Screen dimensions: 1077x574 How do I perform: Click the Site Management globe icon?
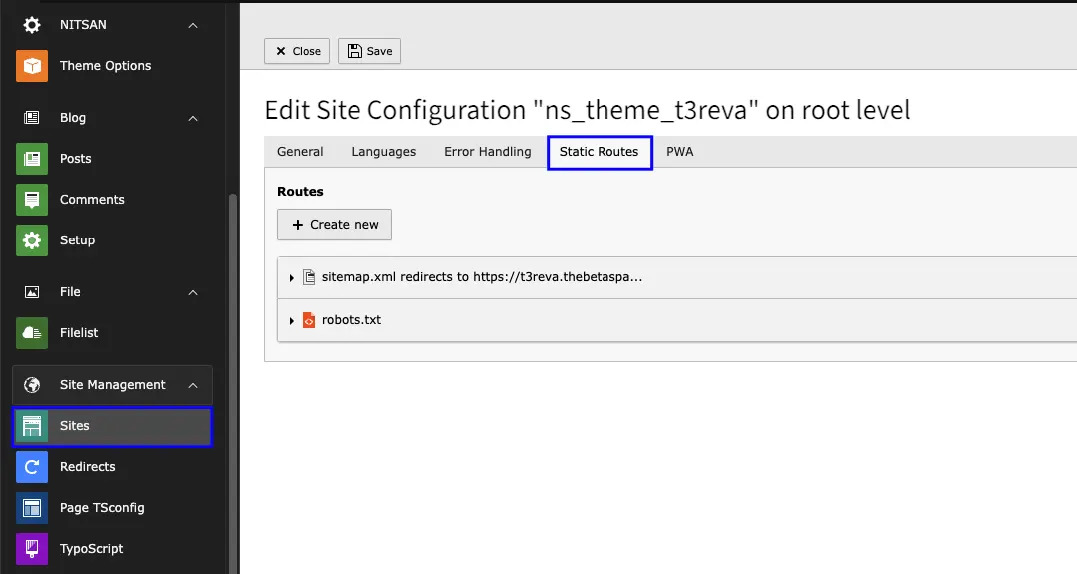pyautogui.click(x=32, y=384)
